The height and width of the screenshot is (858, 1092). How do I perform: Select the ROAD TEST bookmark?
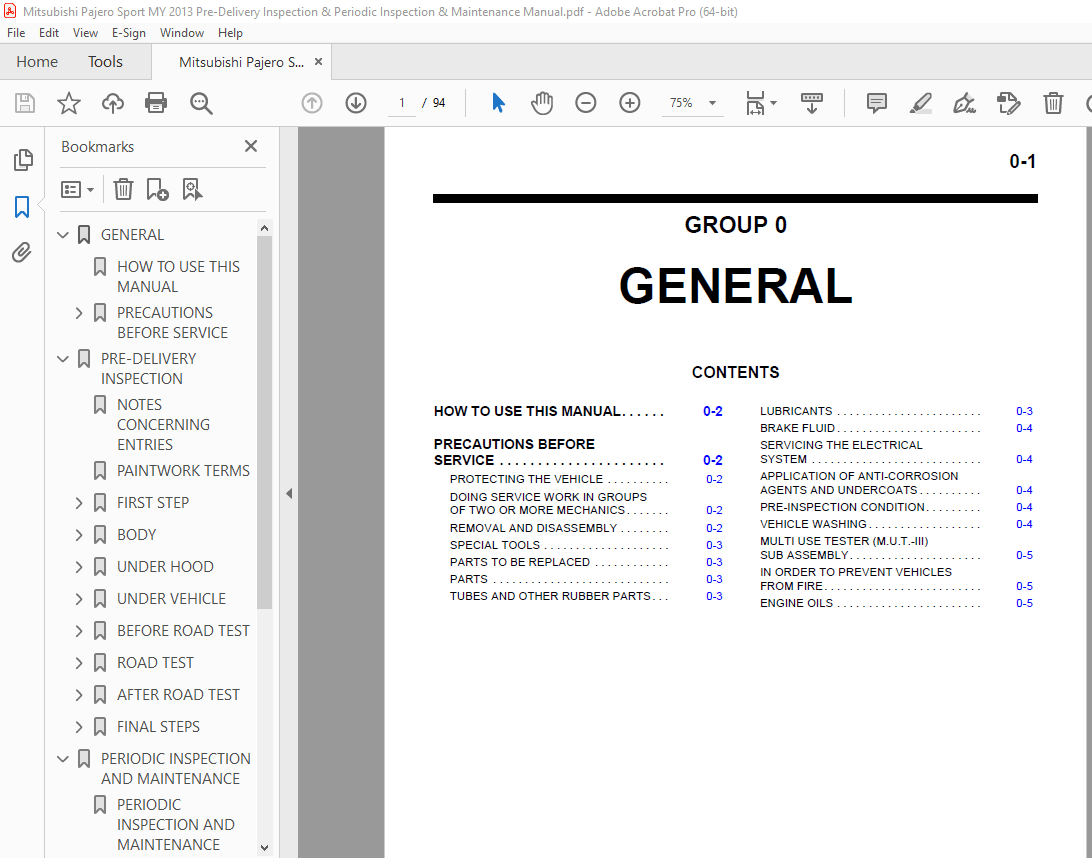155,663
